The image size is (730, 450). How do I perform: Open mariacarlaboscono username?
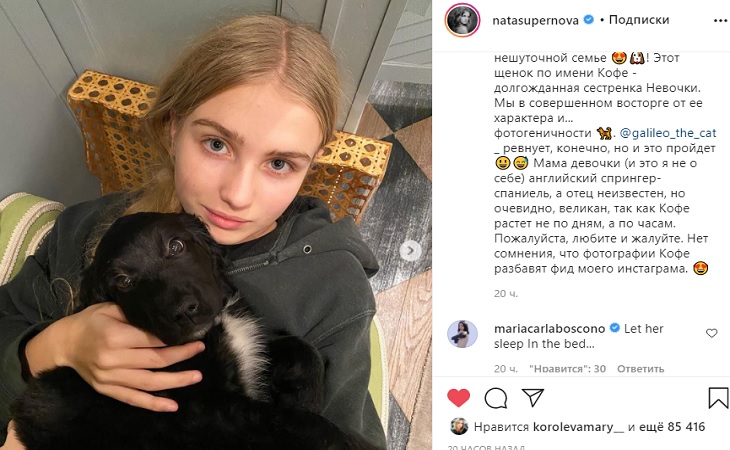pos(549,329)
